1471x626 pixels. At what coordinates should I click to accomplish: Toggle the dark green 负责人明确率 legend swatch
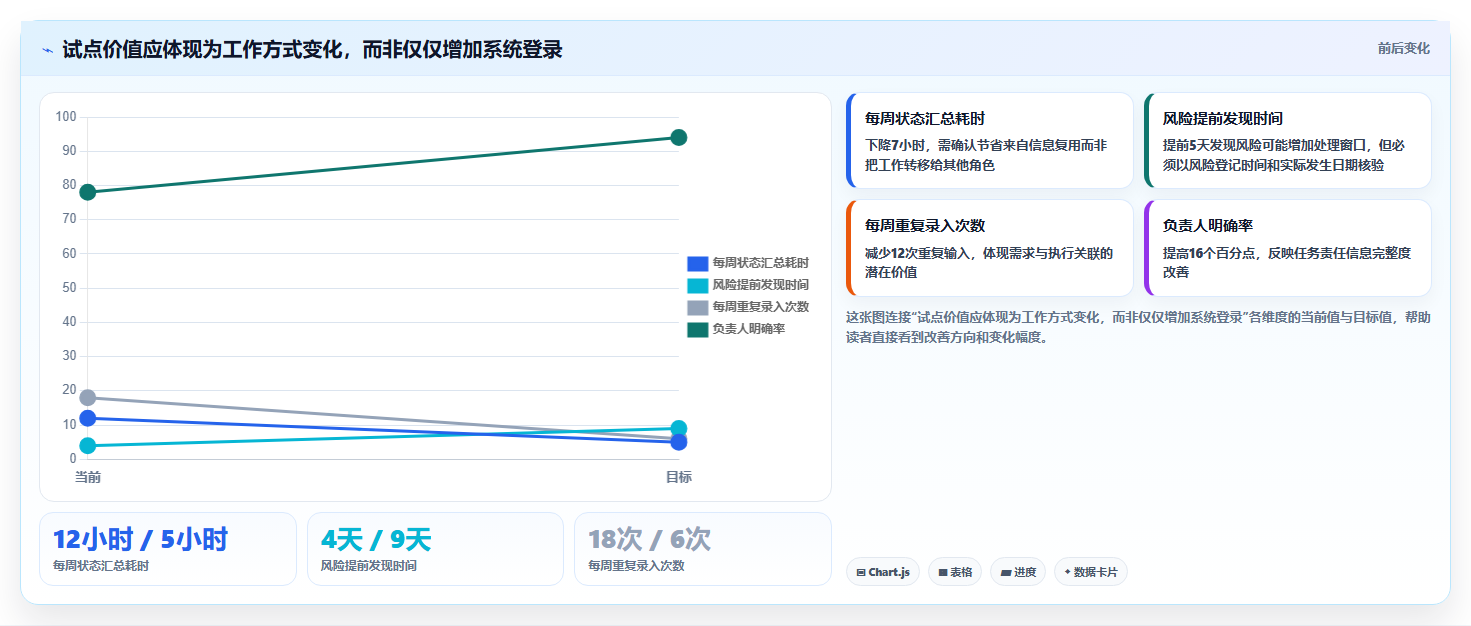697,329
